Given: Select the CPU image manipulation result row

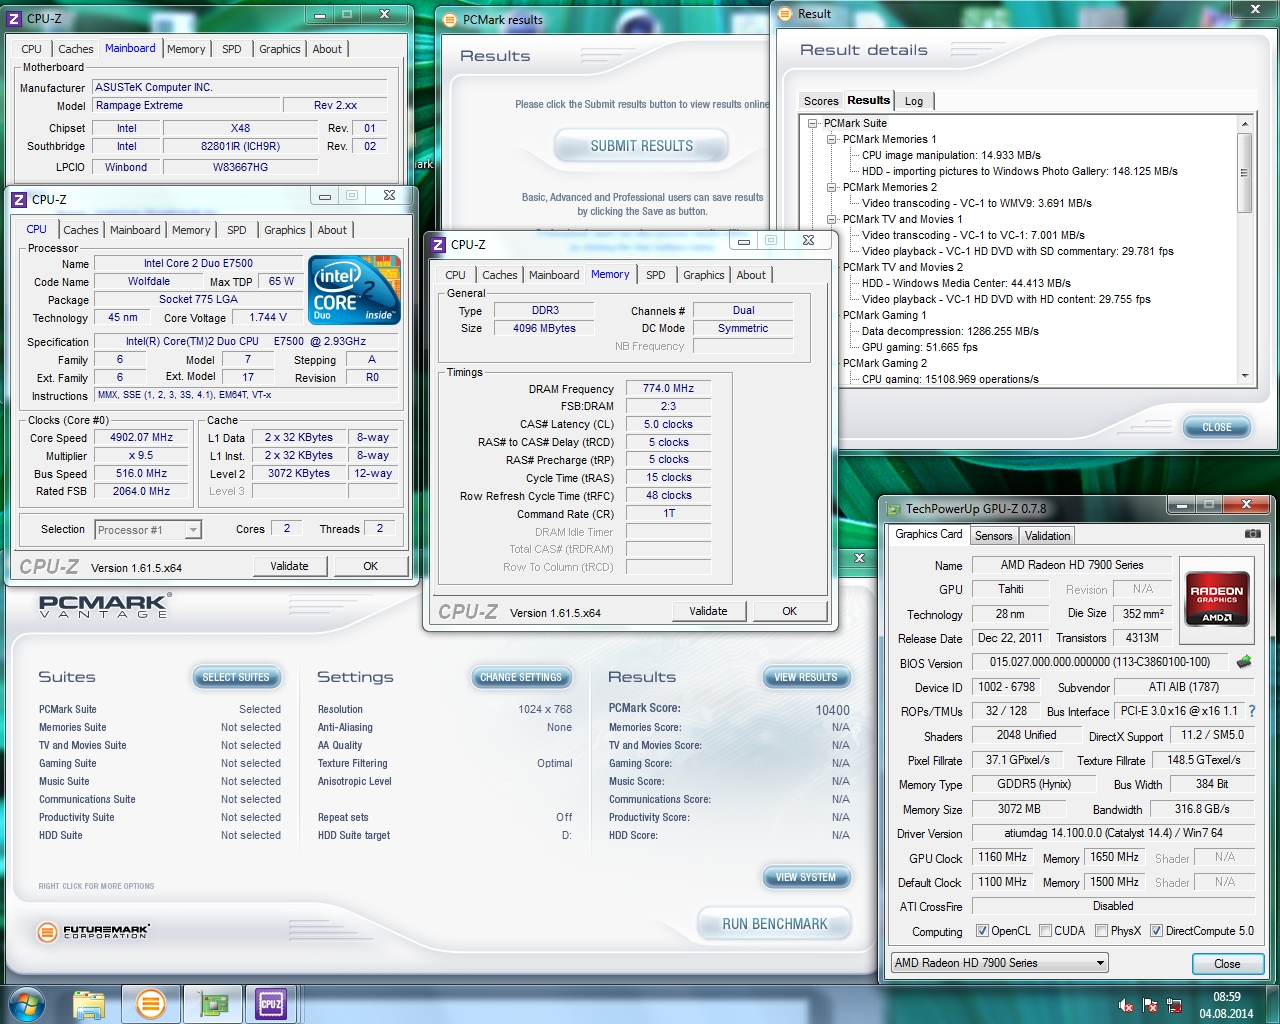Looking at the screenshot, I should pyautogui.click(x=951, y=155).
